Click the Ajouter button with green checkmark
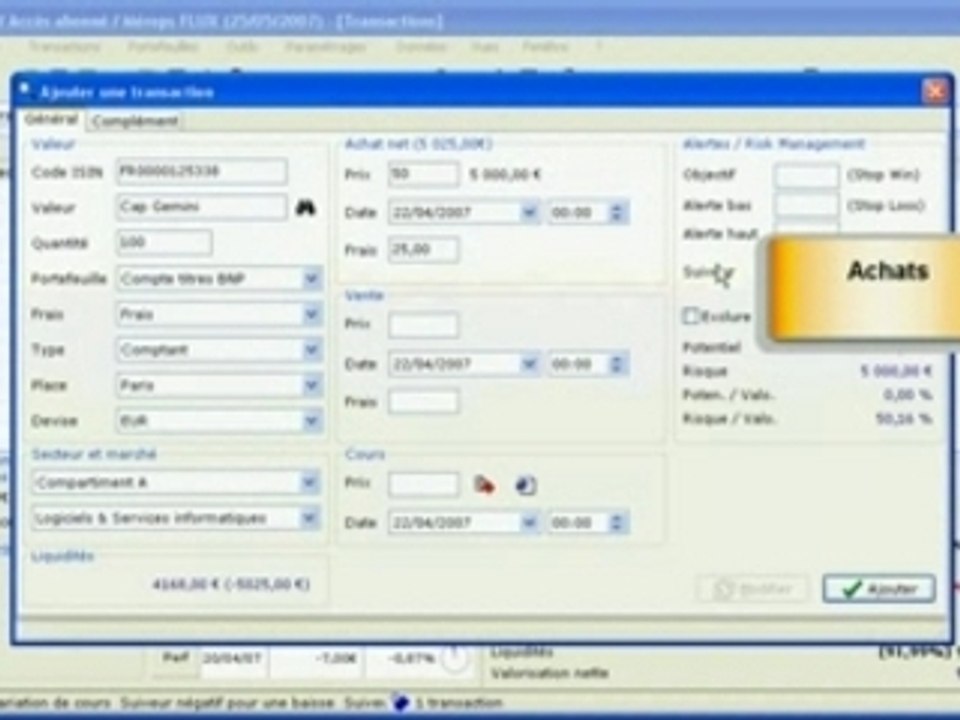 pyautogui.click(x=879, y=589)
